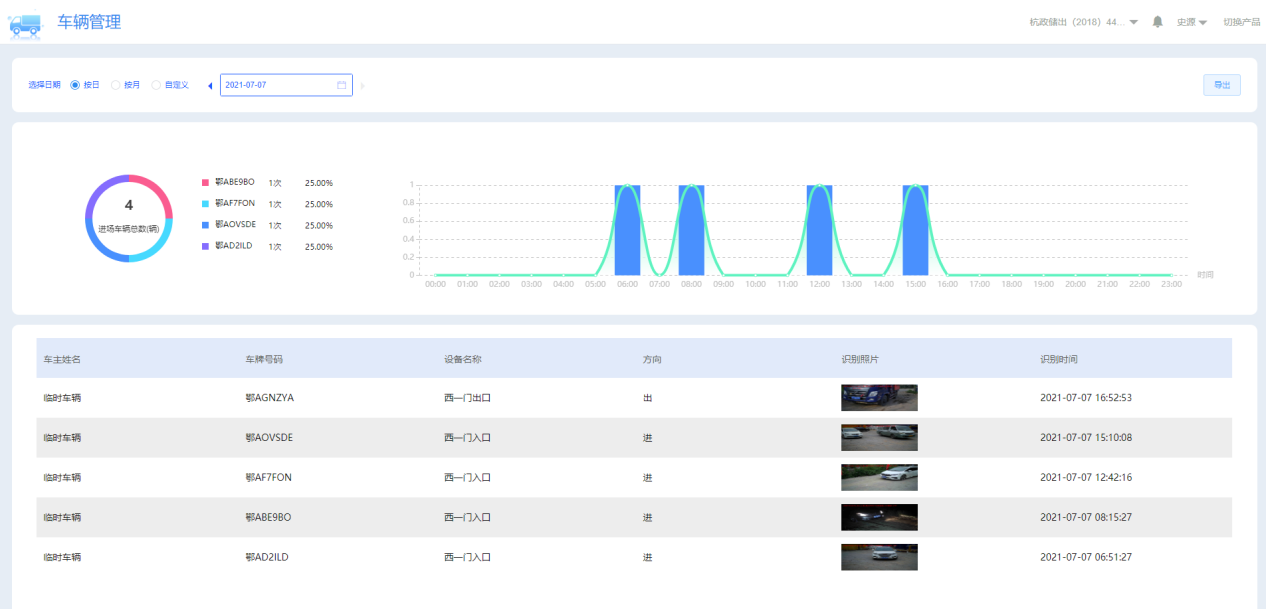Open the notification bell
Image resolution: width=1266 pixels, height=609 pixels.
click(x=1158, y=22)
